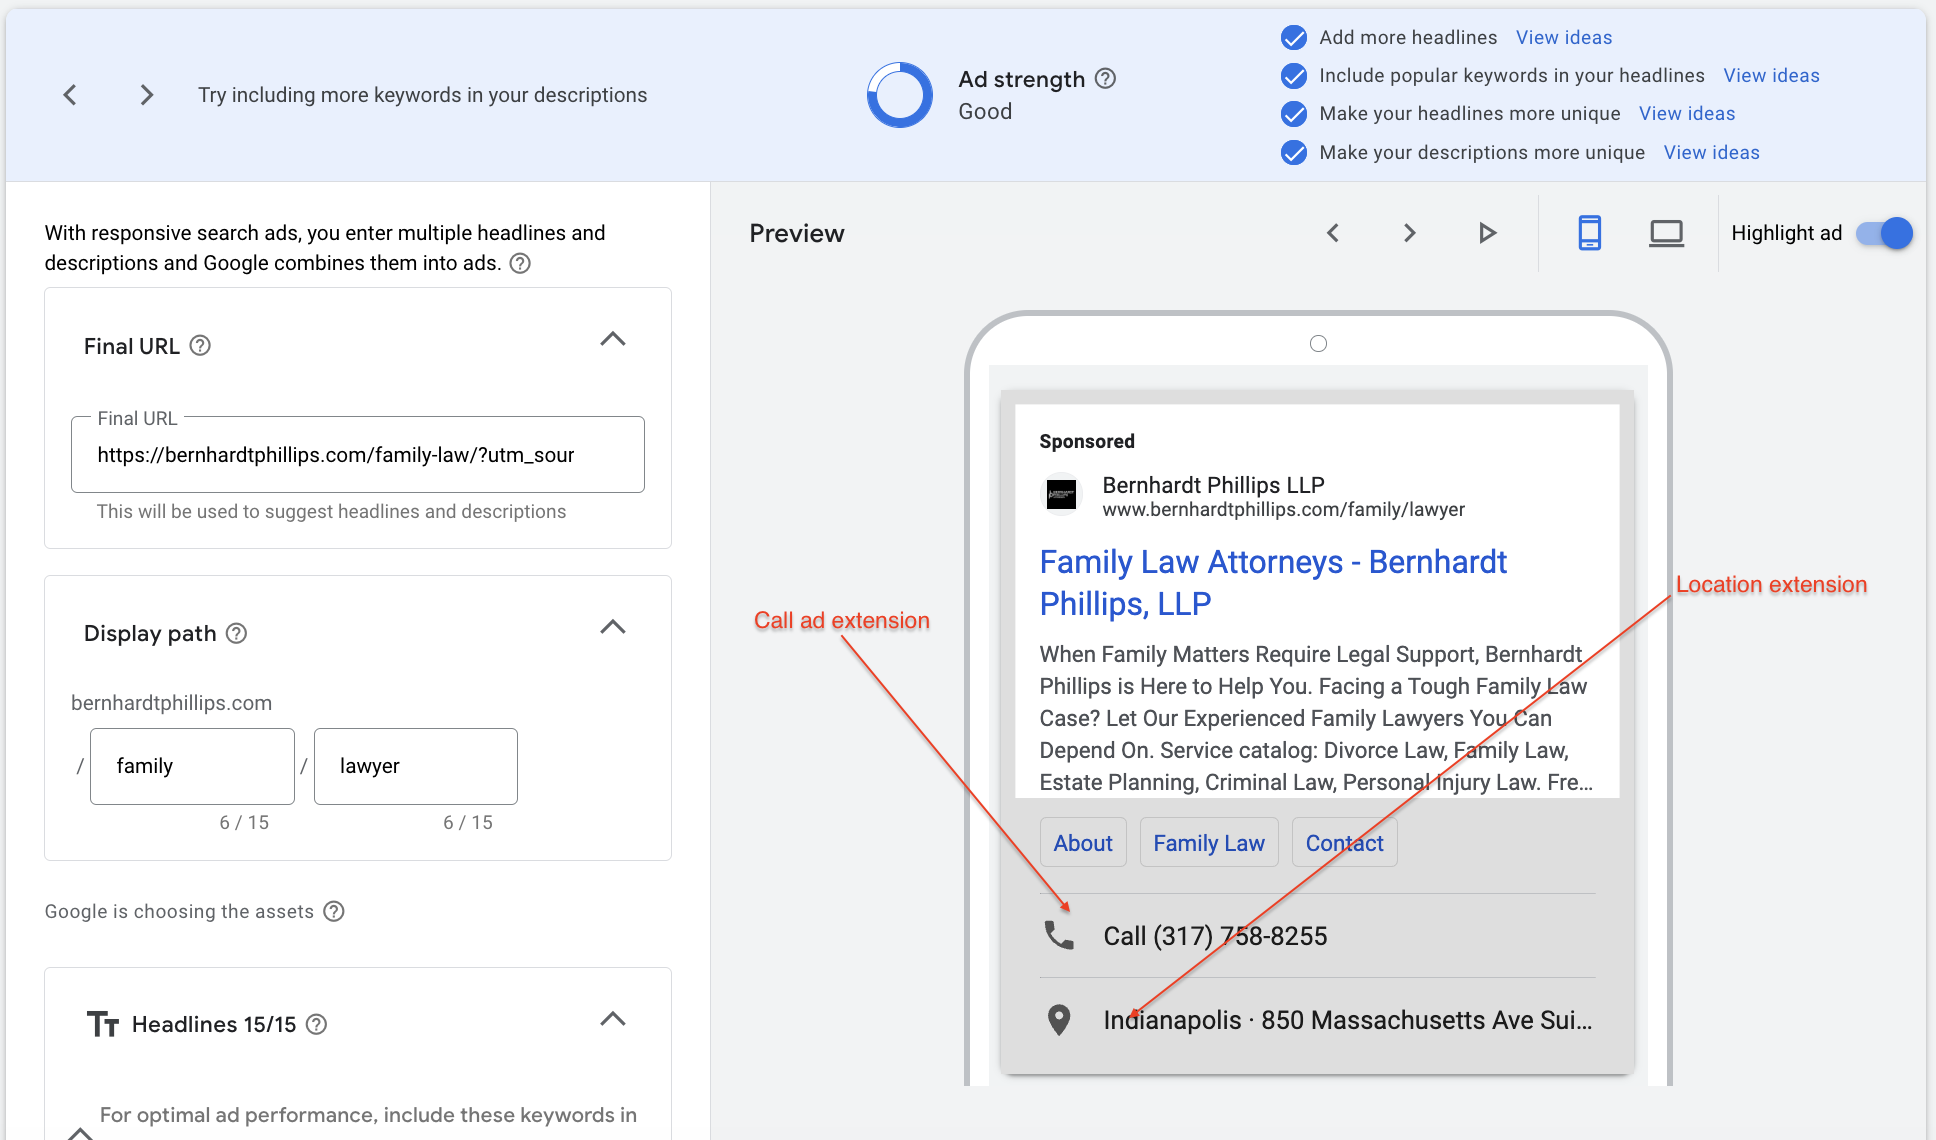Click View ideas for more headlines
This screenshot has width=1936, height=1140.
click(x=1563, y=37)
